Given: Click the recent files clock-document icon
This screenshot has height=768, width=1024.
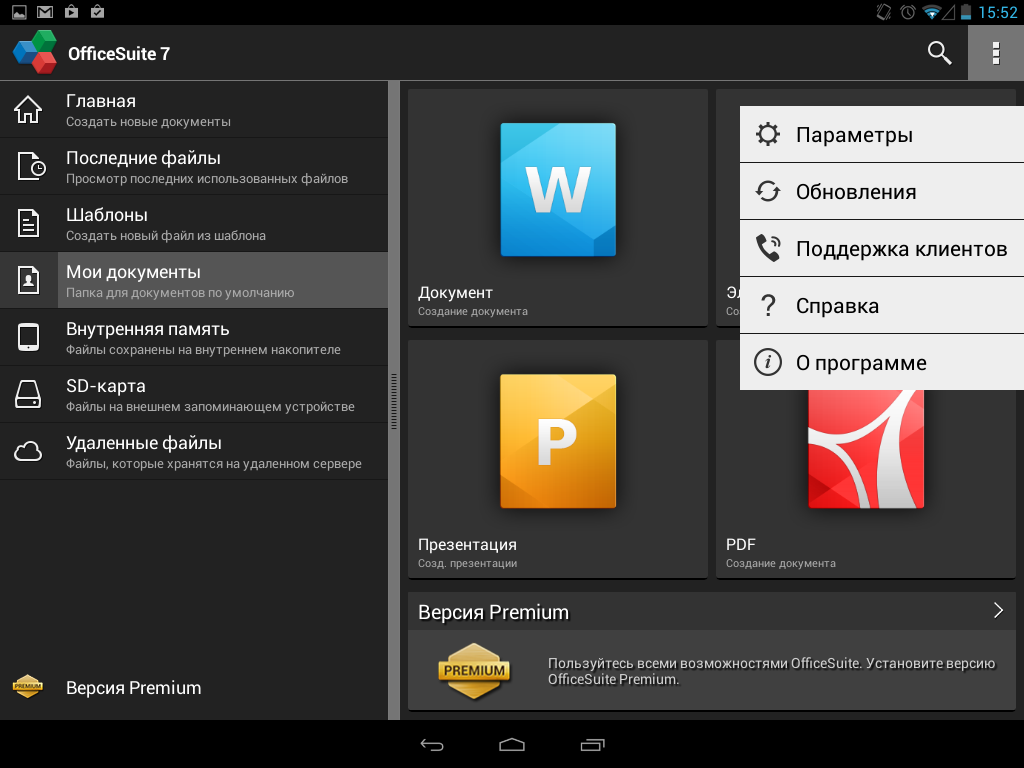Looking at the screenshot, I should (x=31, y=166).
